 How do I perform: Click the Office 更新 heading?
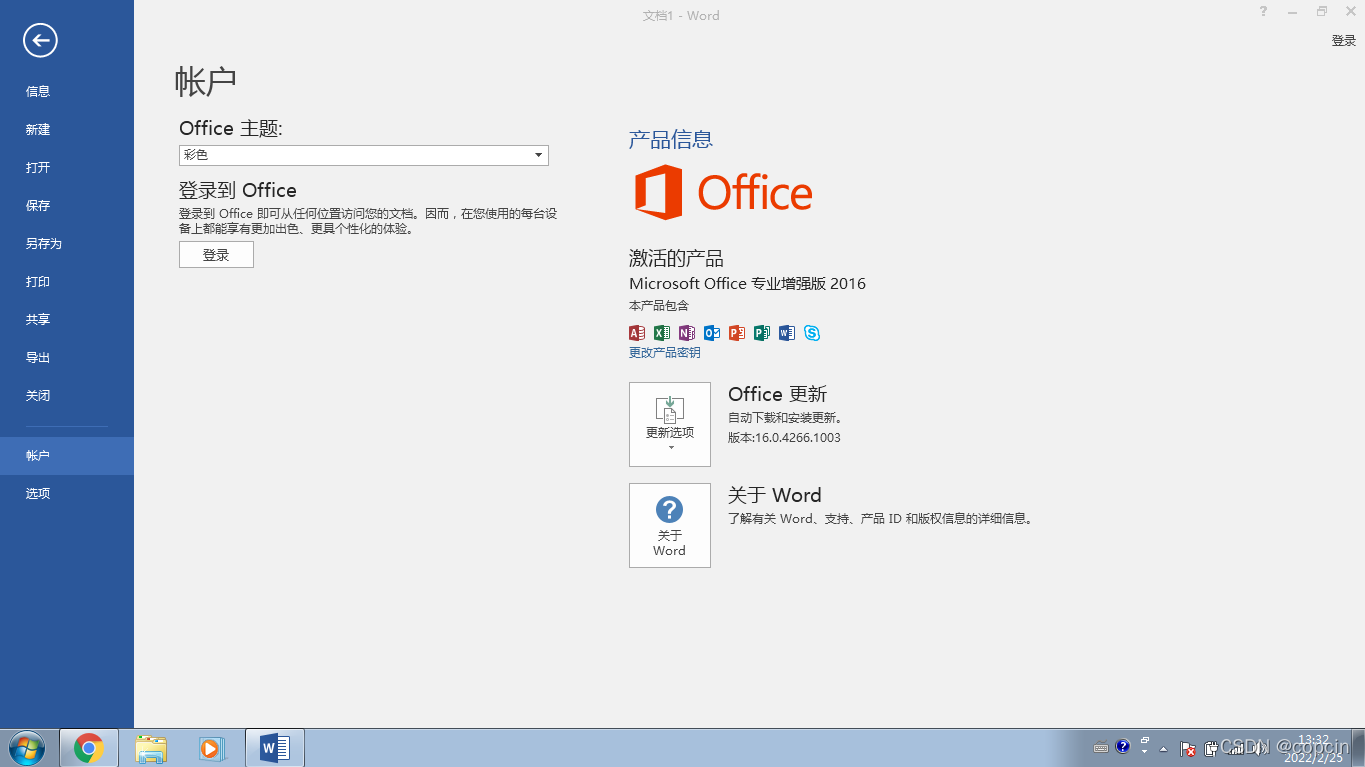pos(777,394)
